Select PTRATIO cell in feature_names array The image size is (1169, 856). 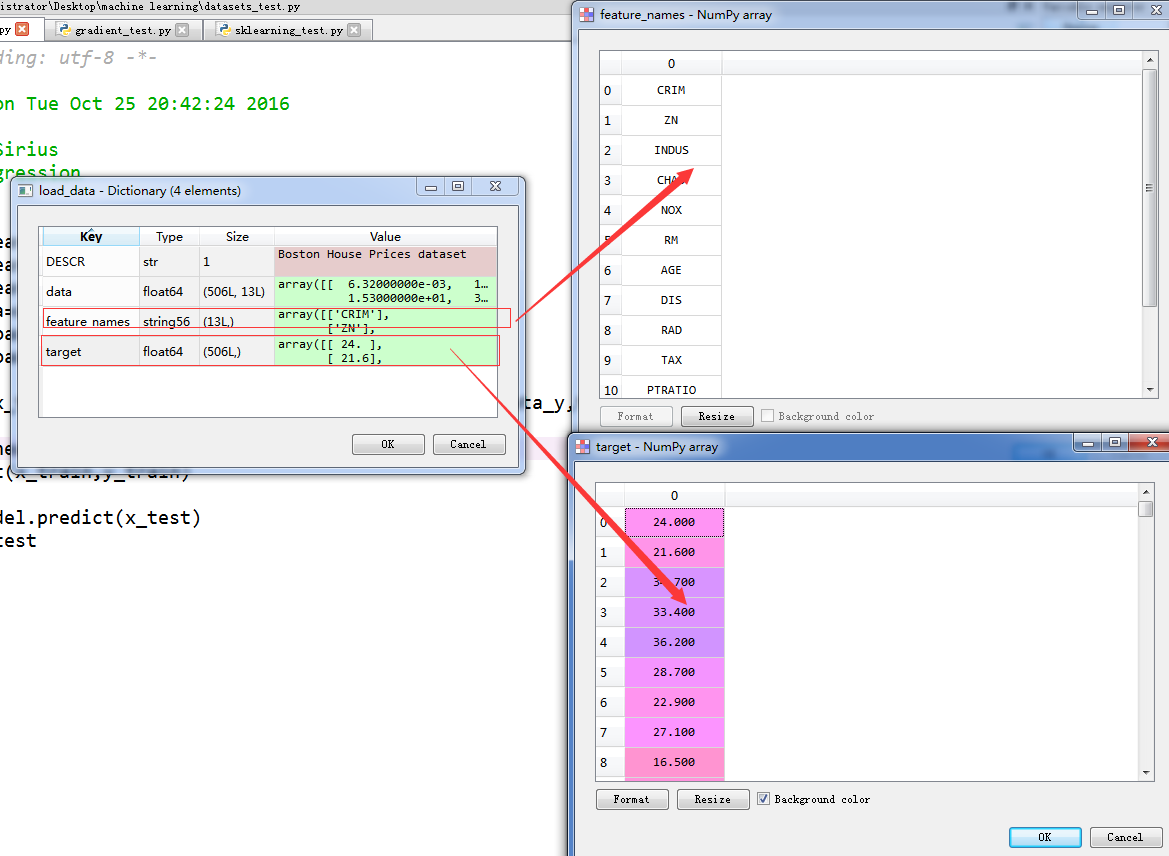[671, 388]
